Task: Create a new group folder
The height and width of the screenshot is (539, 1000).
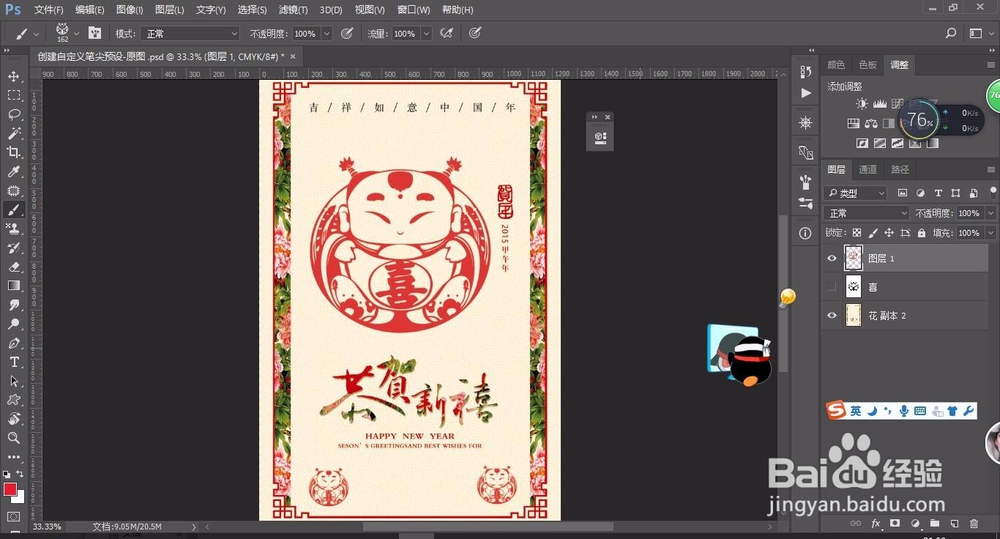Action: (934, 524)
